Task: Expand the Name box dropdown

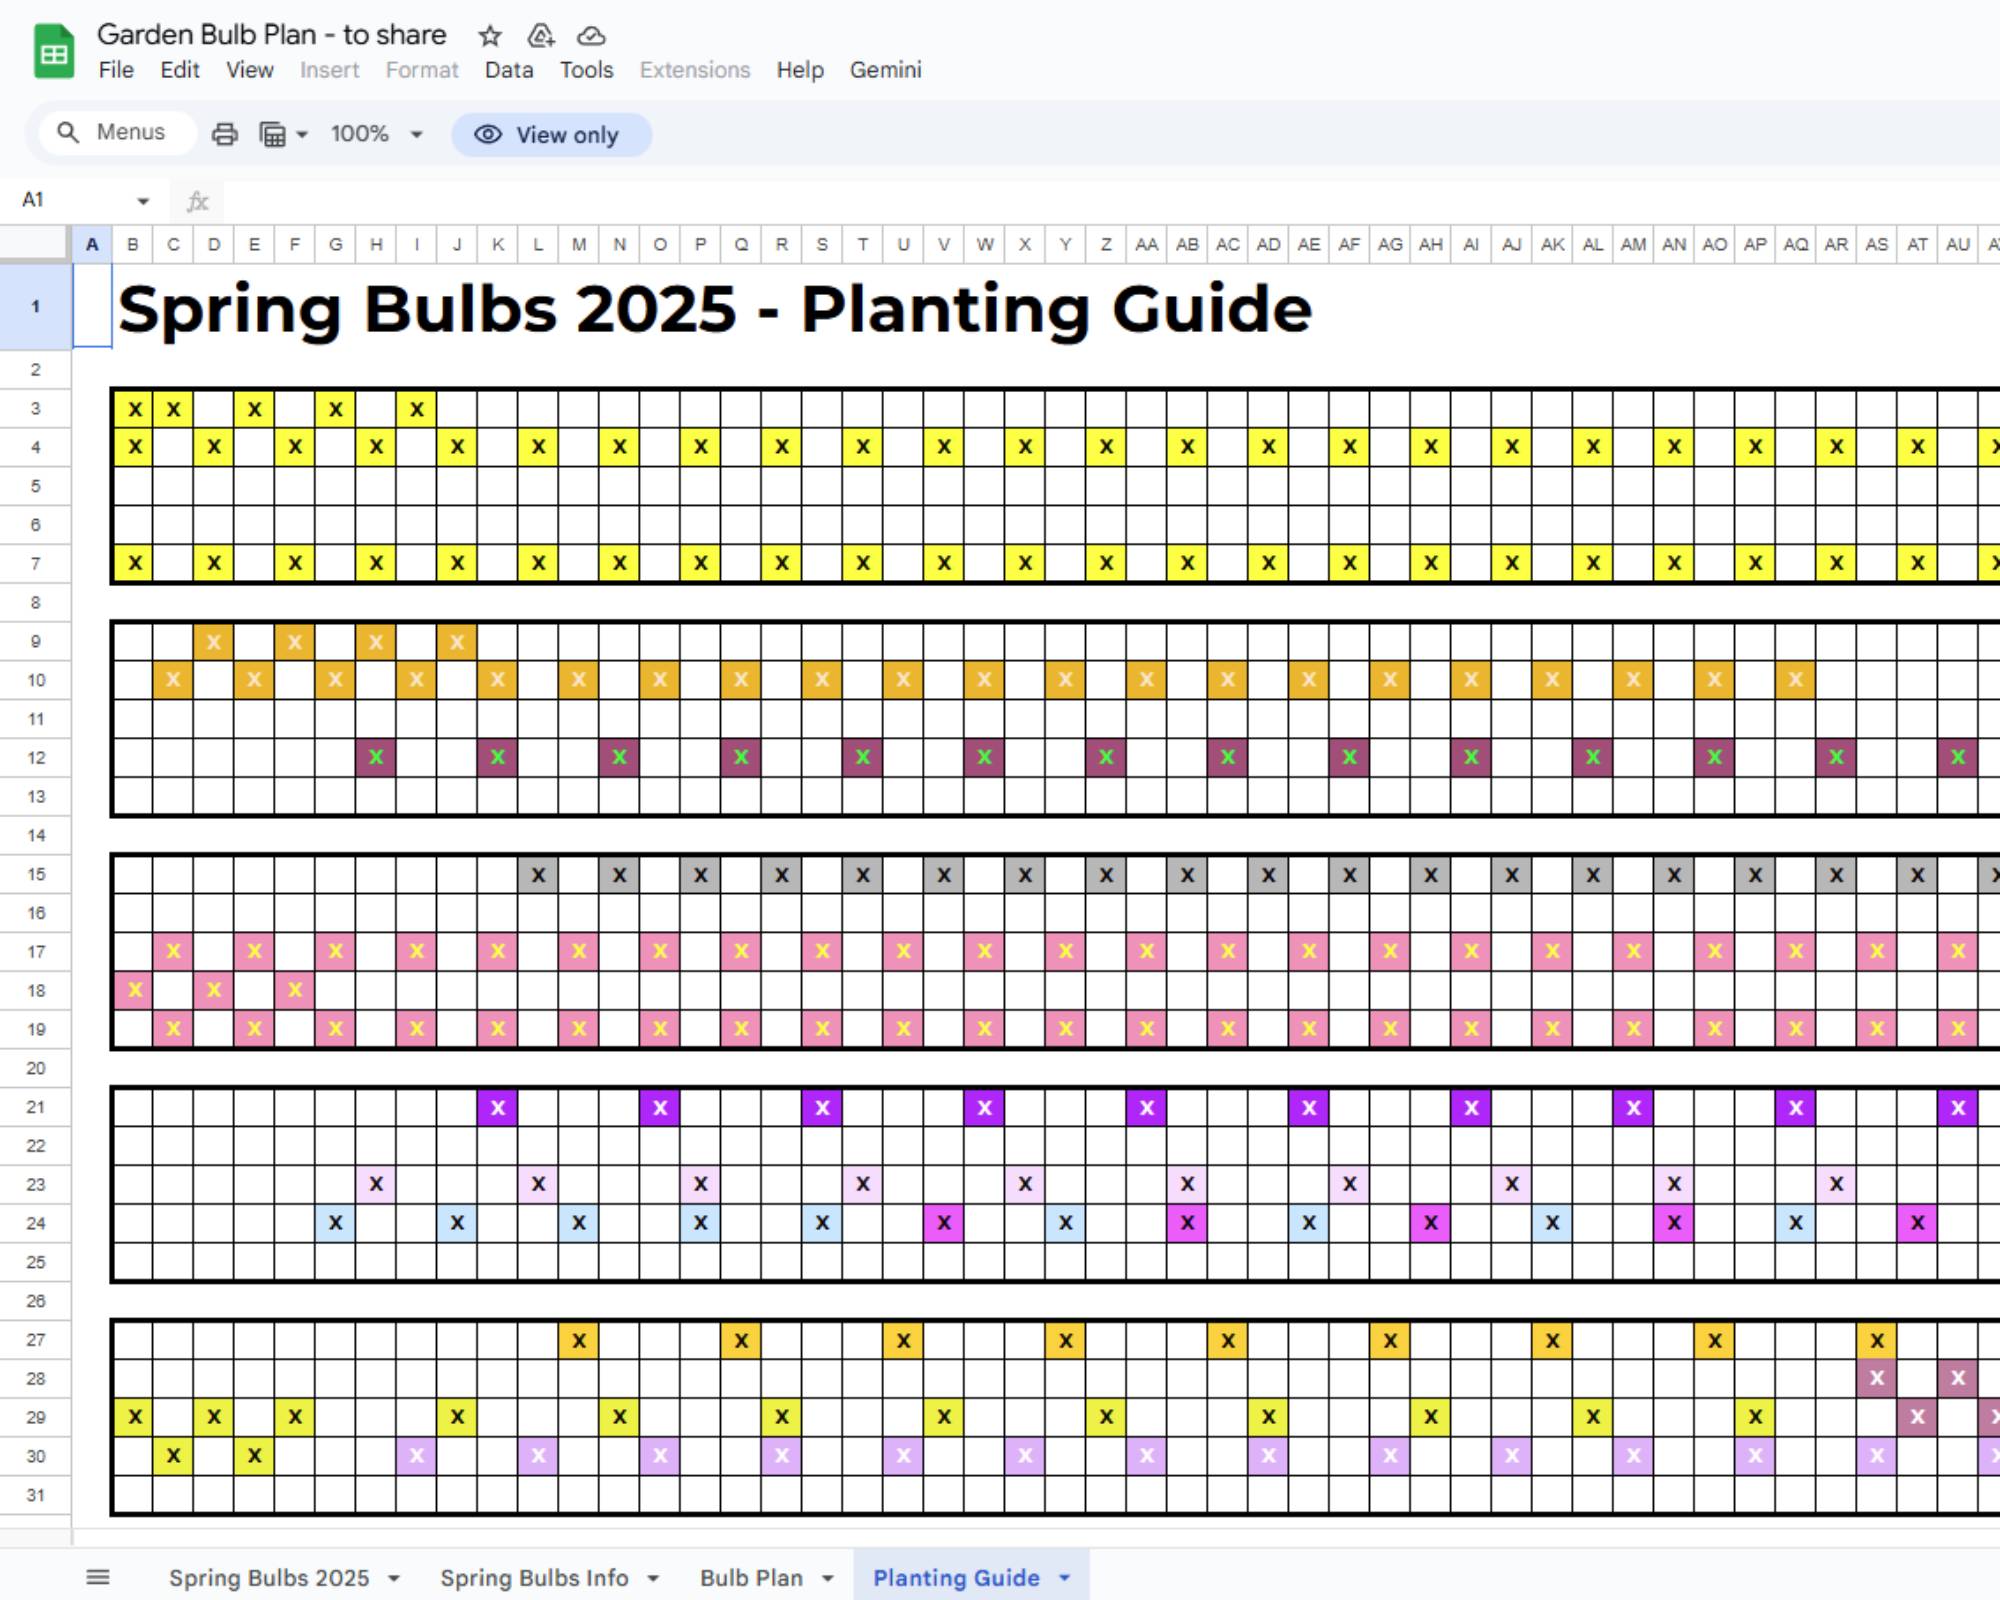Action: [x=142, y=200]
